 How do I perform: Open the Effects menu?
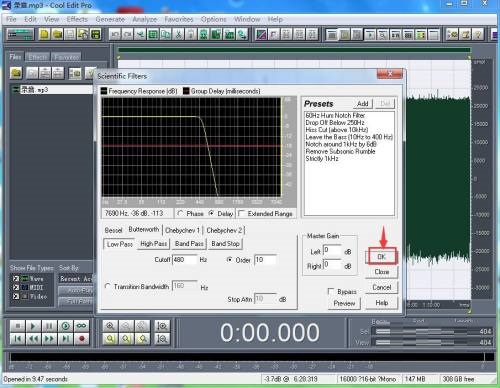tap(77, 19)
